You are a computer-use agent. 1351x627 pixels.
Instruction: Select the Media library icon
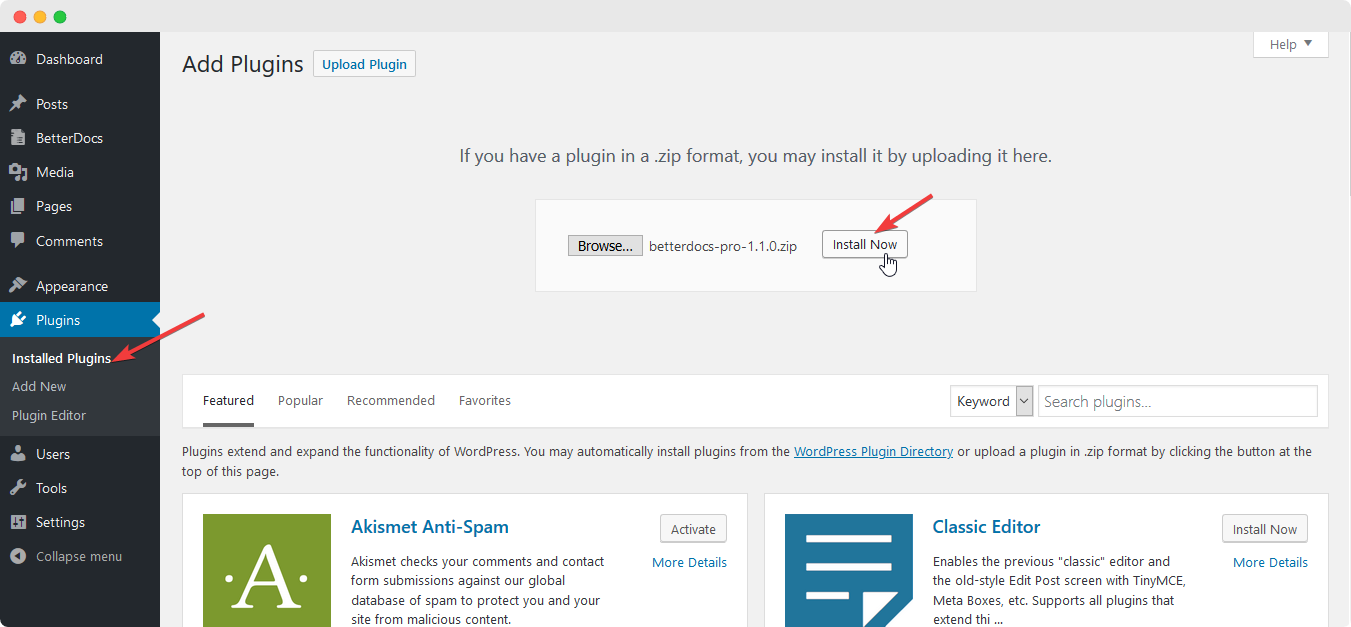(x=18, y=172)
